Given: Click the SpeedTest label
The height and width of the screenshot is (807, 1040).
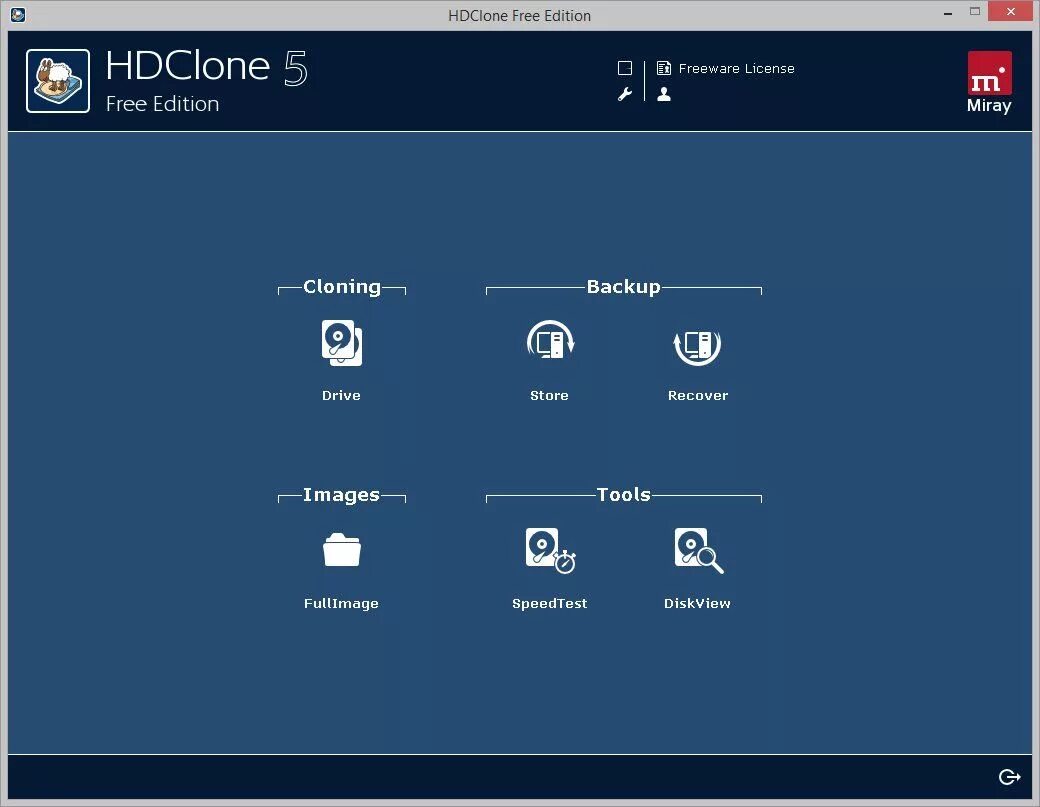Looking at the screenshot, I should click(550, 603).
